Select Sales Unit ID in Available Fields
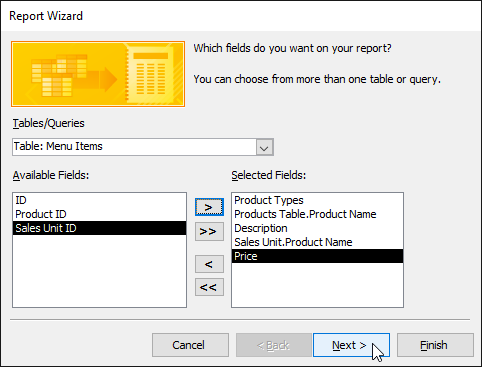 click(99, 228)
